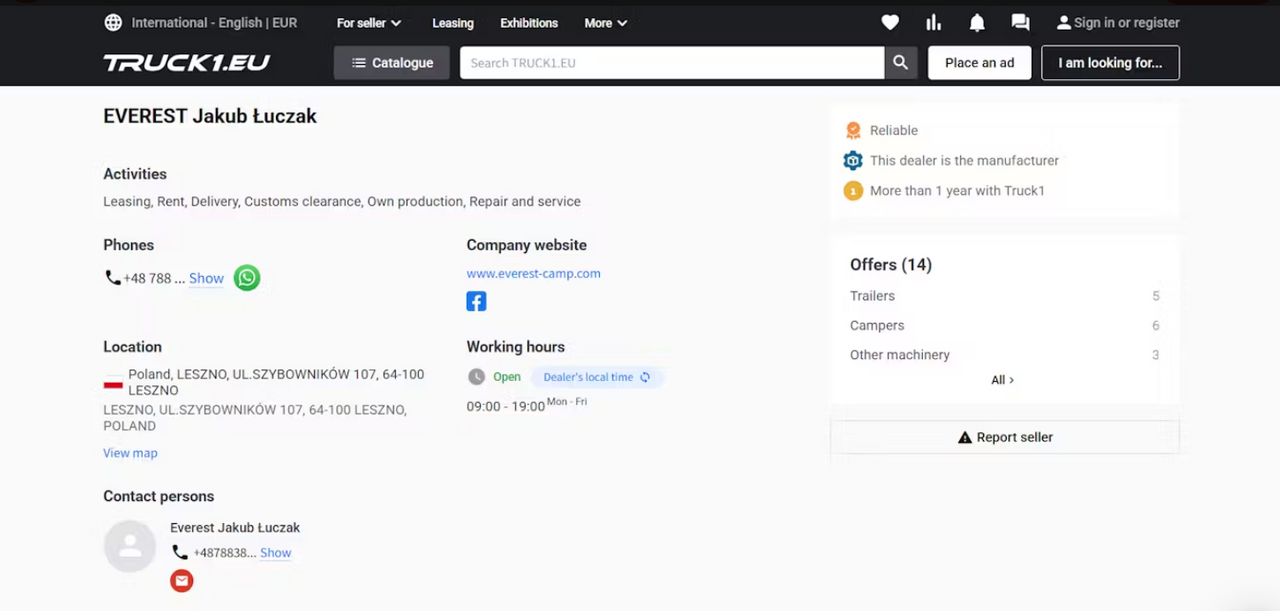The height and width of the screenshot is (611, 1280).
Task: Click the Poland flag icon
Action: coord(113,382)
